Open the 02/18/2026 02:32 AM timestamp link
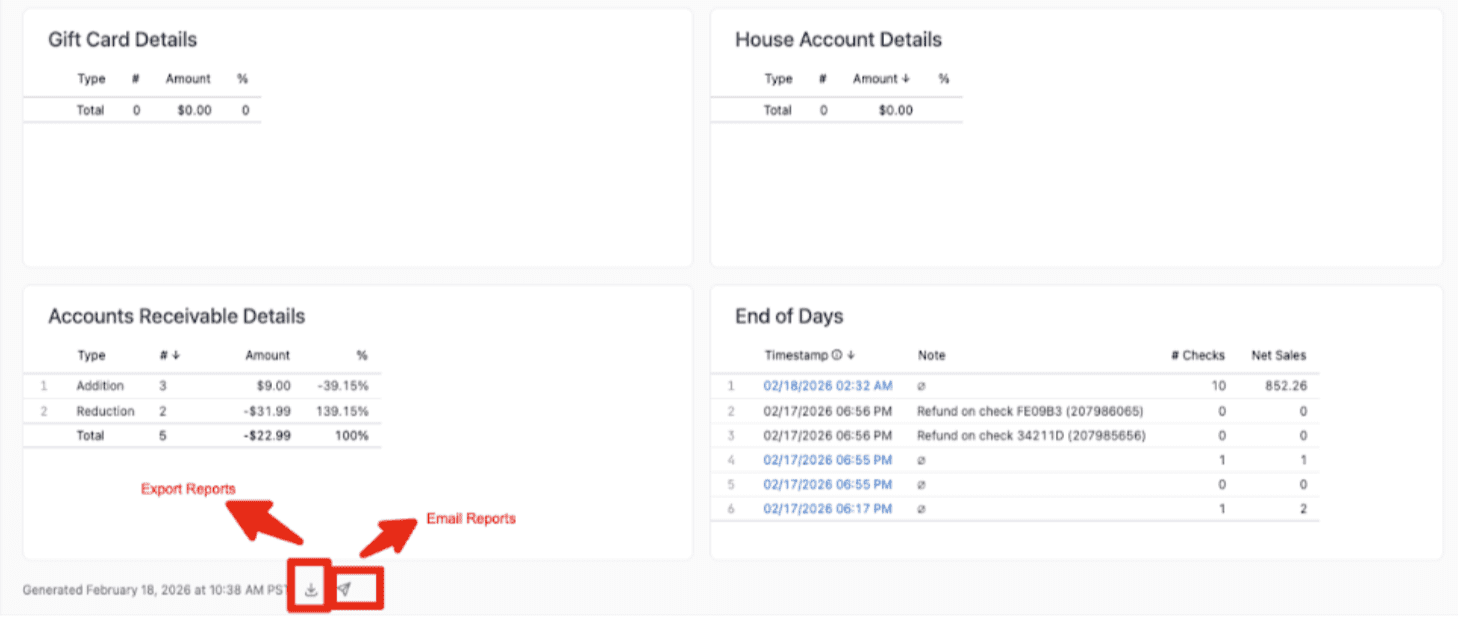The height and width of the screenshot is (620, 1458). [827, 385]
